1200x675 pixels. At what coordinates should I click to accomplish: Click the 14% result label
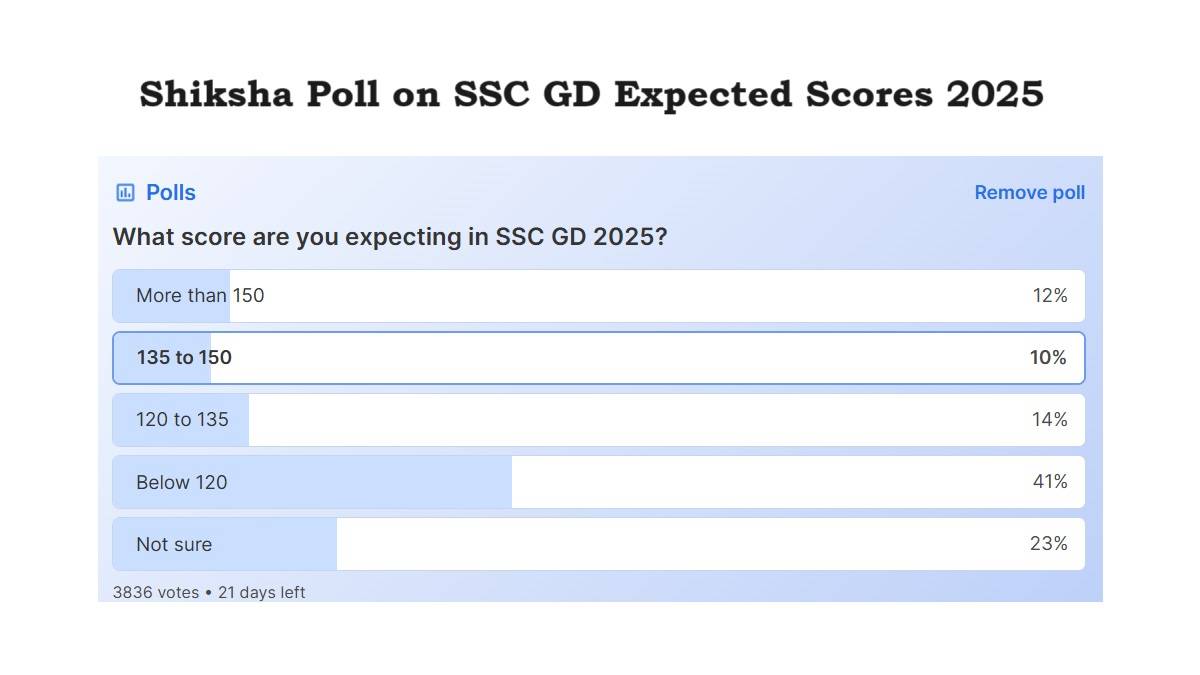coord(1052,419)
